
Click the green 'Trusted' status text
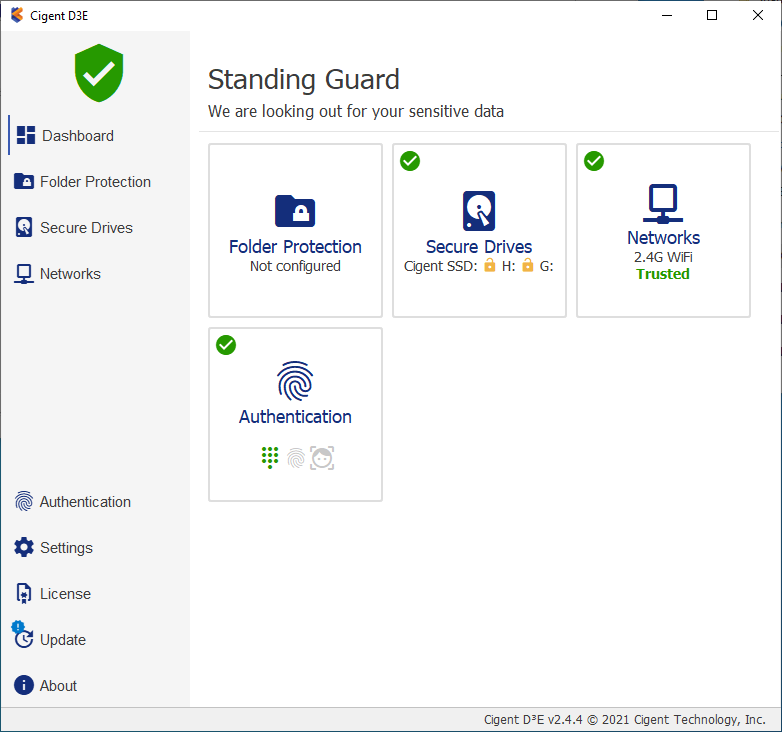[x=663, y=274]
